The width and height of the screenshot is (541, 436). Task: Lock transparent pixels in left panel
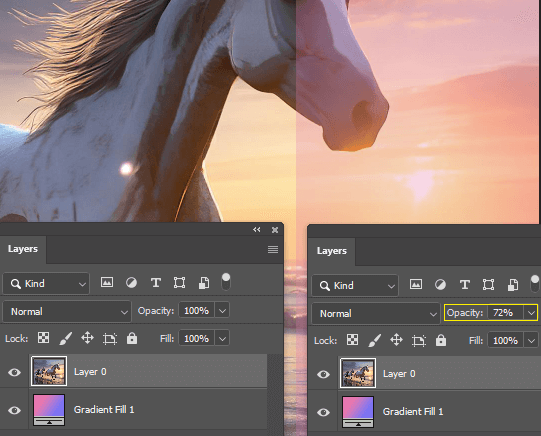[43, 338]
